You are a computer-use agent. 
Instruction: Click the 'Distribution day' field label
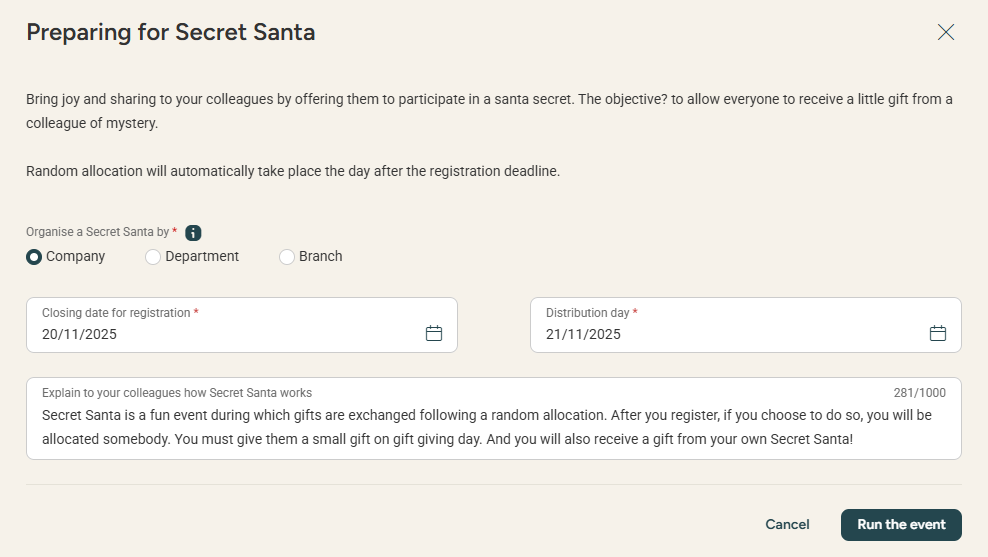tap(588, 313)
